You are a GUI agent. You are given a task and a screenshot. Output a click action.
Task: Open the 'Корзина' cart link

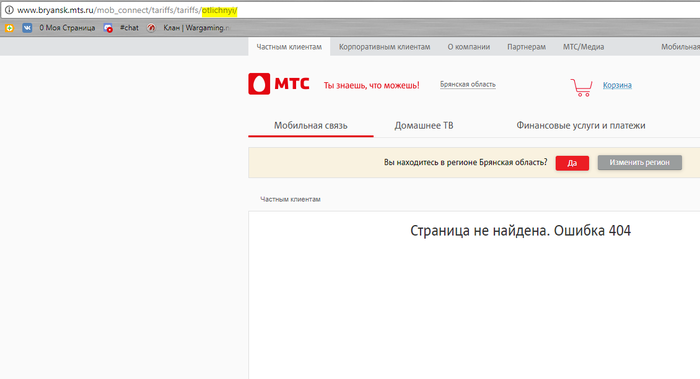[617, 85]
